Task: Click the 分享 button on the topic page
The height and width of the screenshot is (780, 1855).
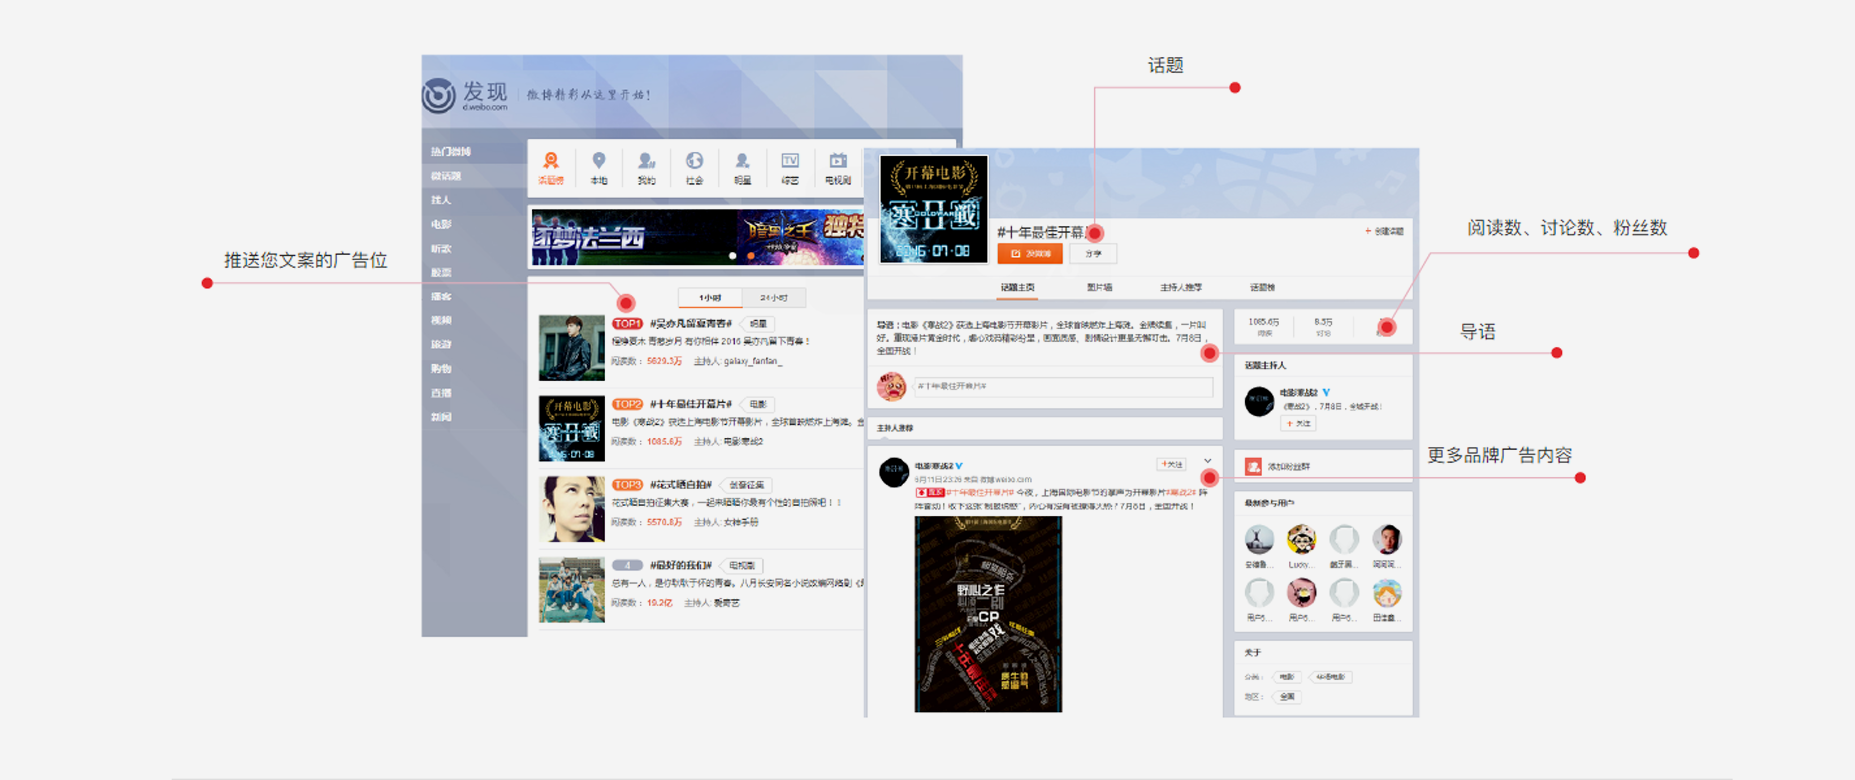Action: tap(1093, 254)
